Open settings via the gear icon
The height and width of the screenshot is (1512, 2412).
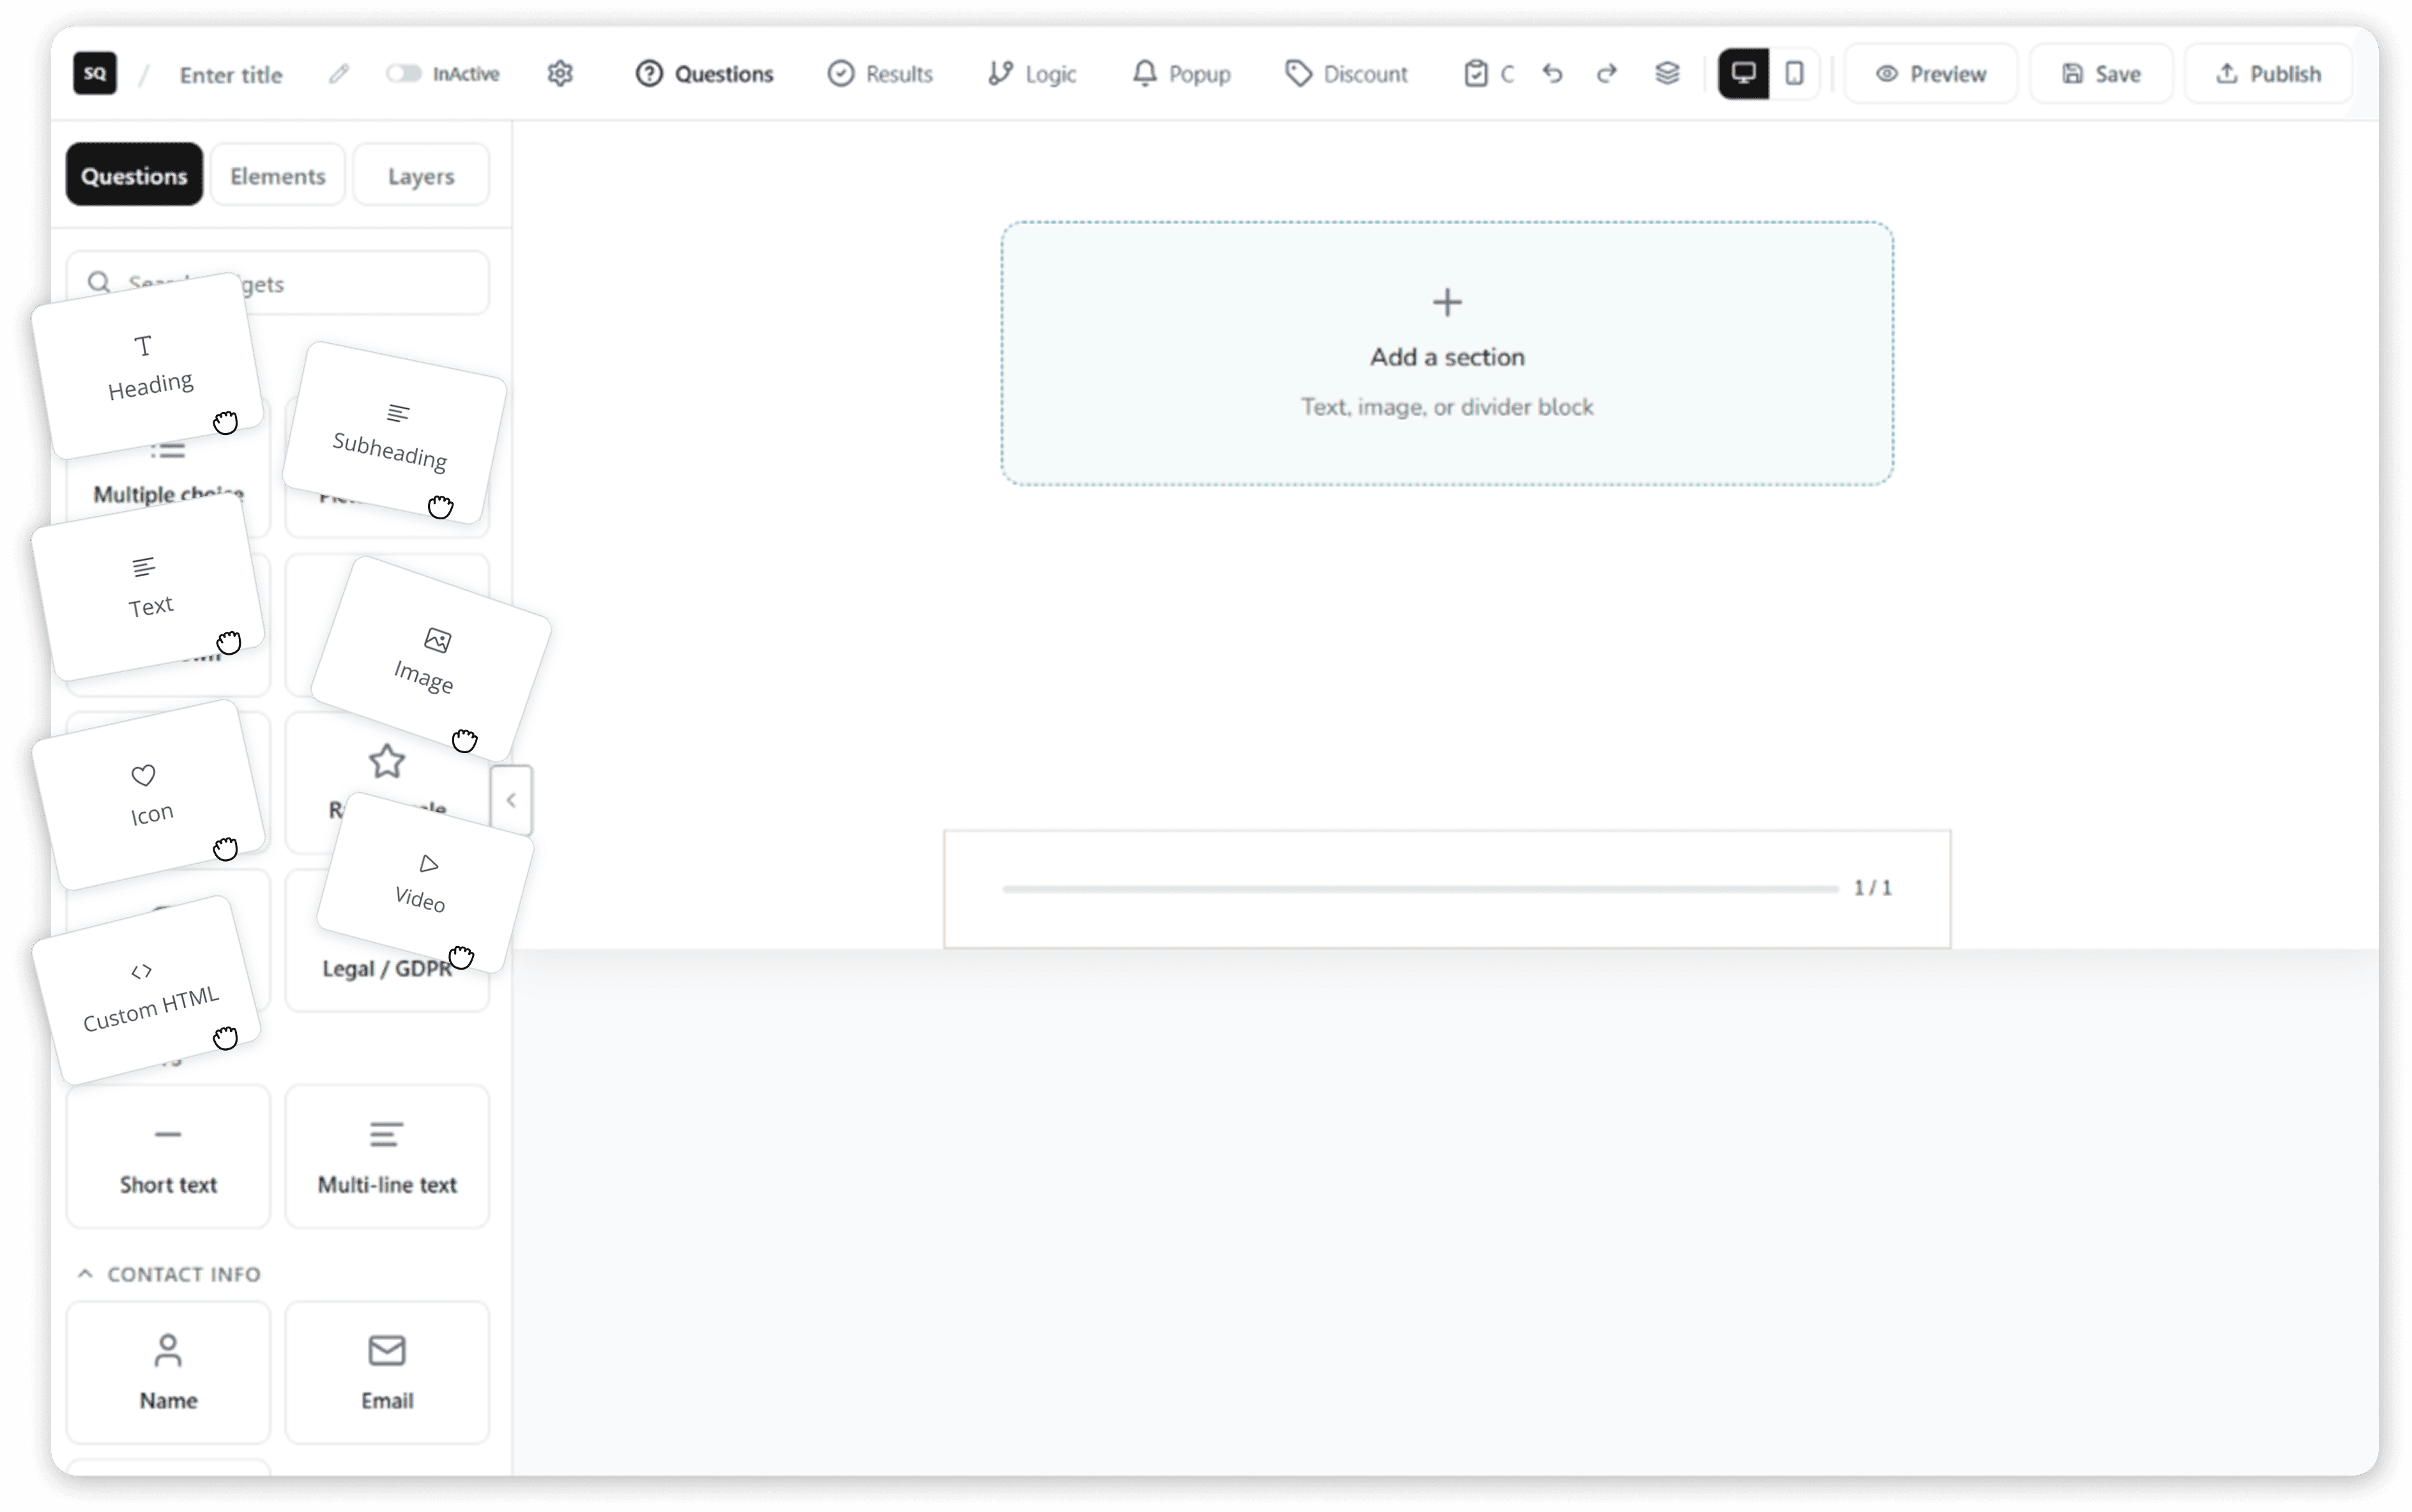coord(560,73)
